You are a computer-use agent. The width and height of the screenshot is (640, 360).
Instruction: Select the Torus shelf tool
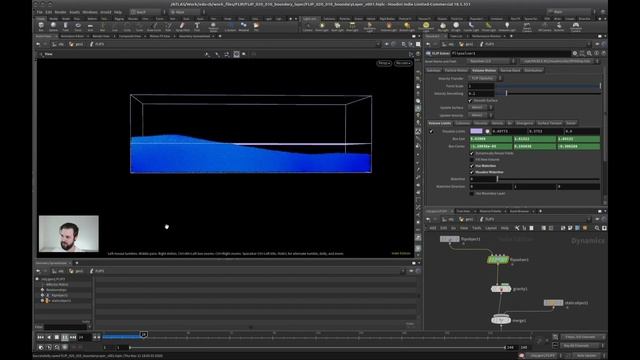[78, 27]
